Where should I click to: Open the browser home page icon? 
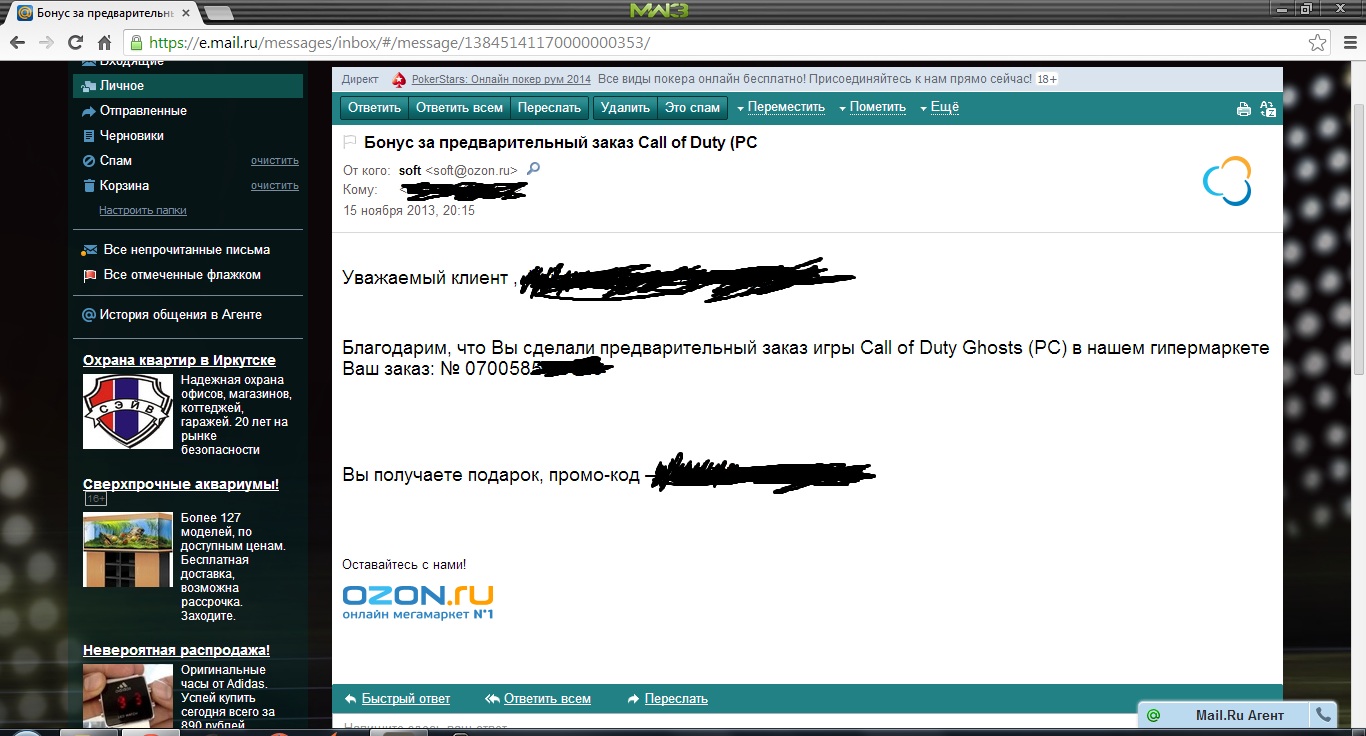click(104, 43)
